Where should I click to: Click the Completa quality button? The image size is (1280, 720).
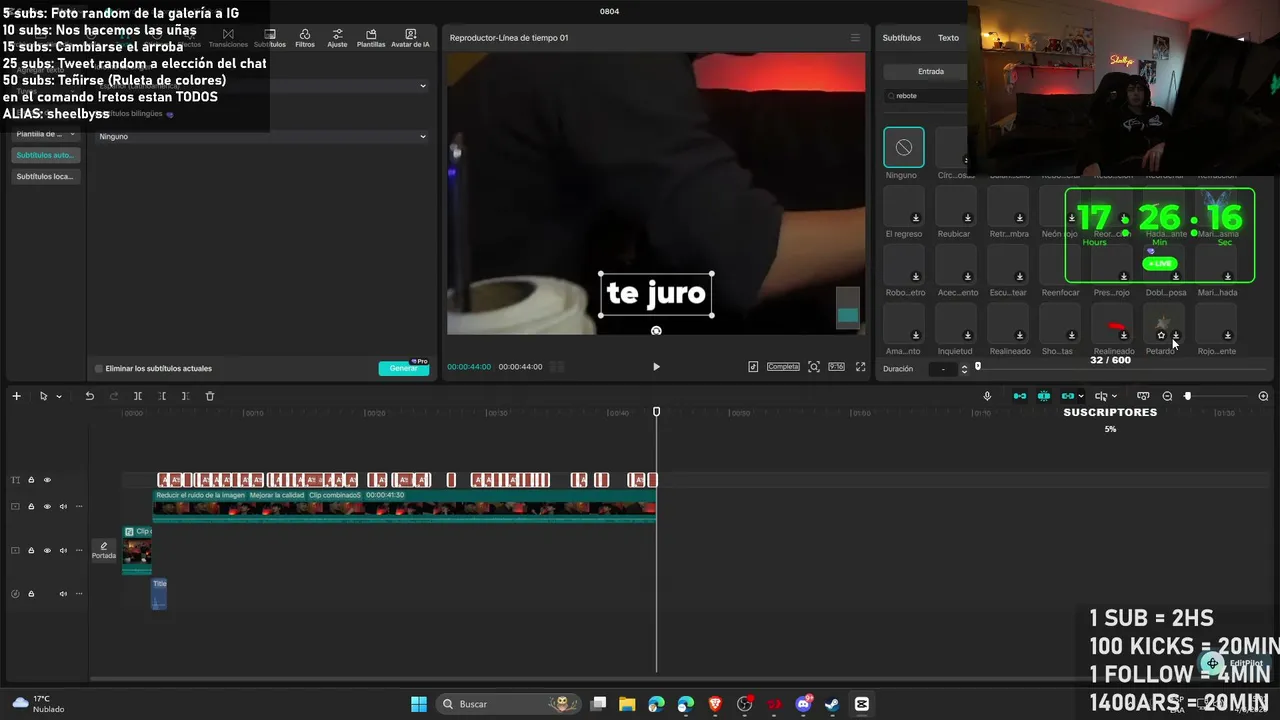click(x=783, y=367)
